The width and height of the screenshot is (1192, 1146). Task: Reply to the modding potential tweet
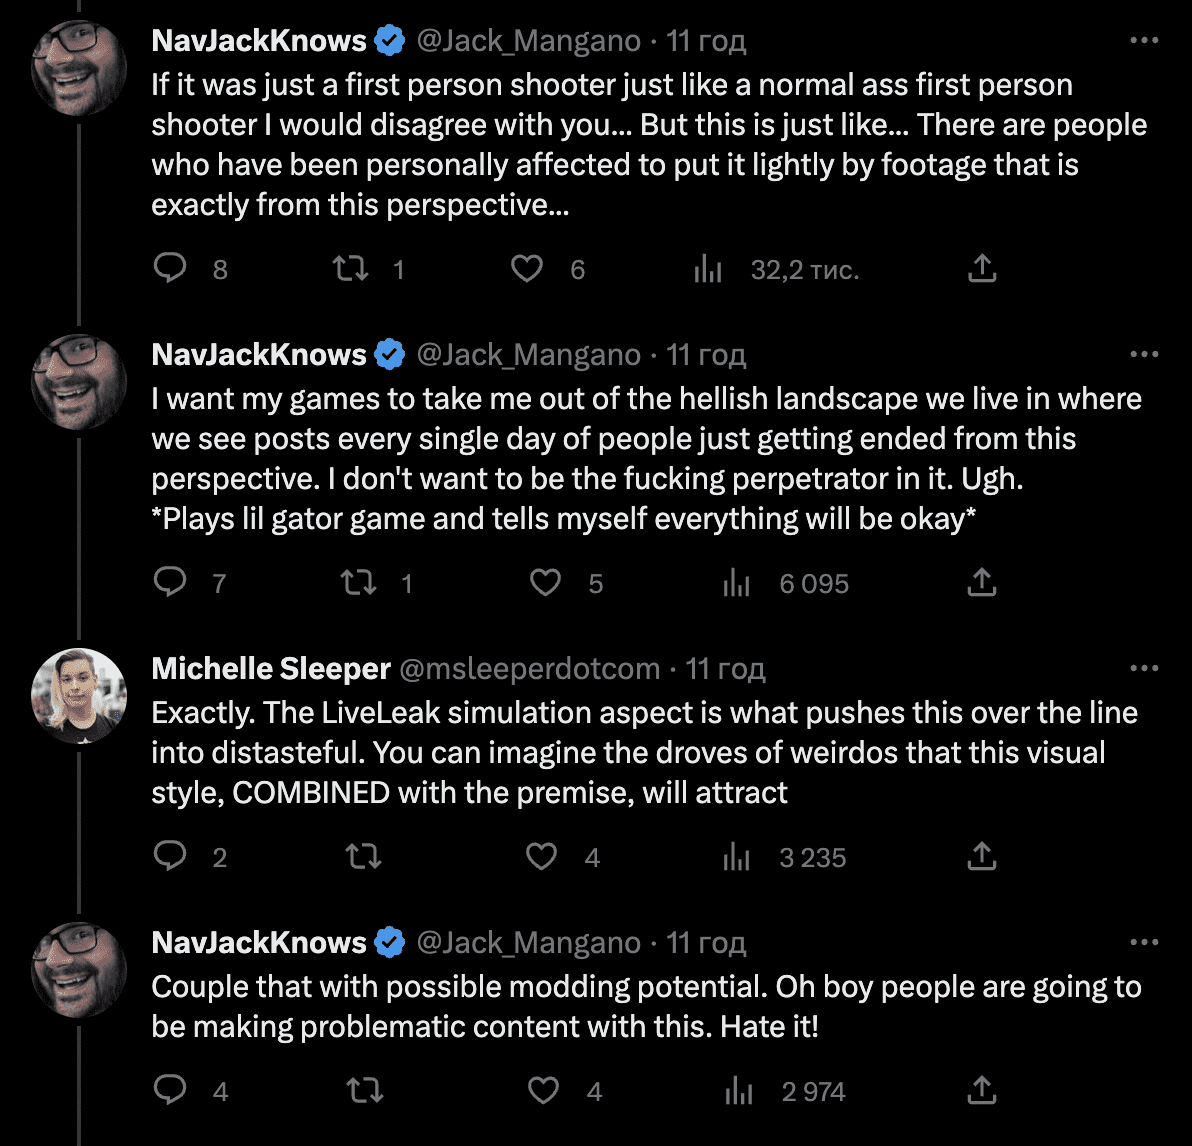pyautogui.click(x=170, y=1090)
